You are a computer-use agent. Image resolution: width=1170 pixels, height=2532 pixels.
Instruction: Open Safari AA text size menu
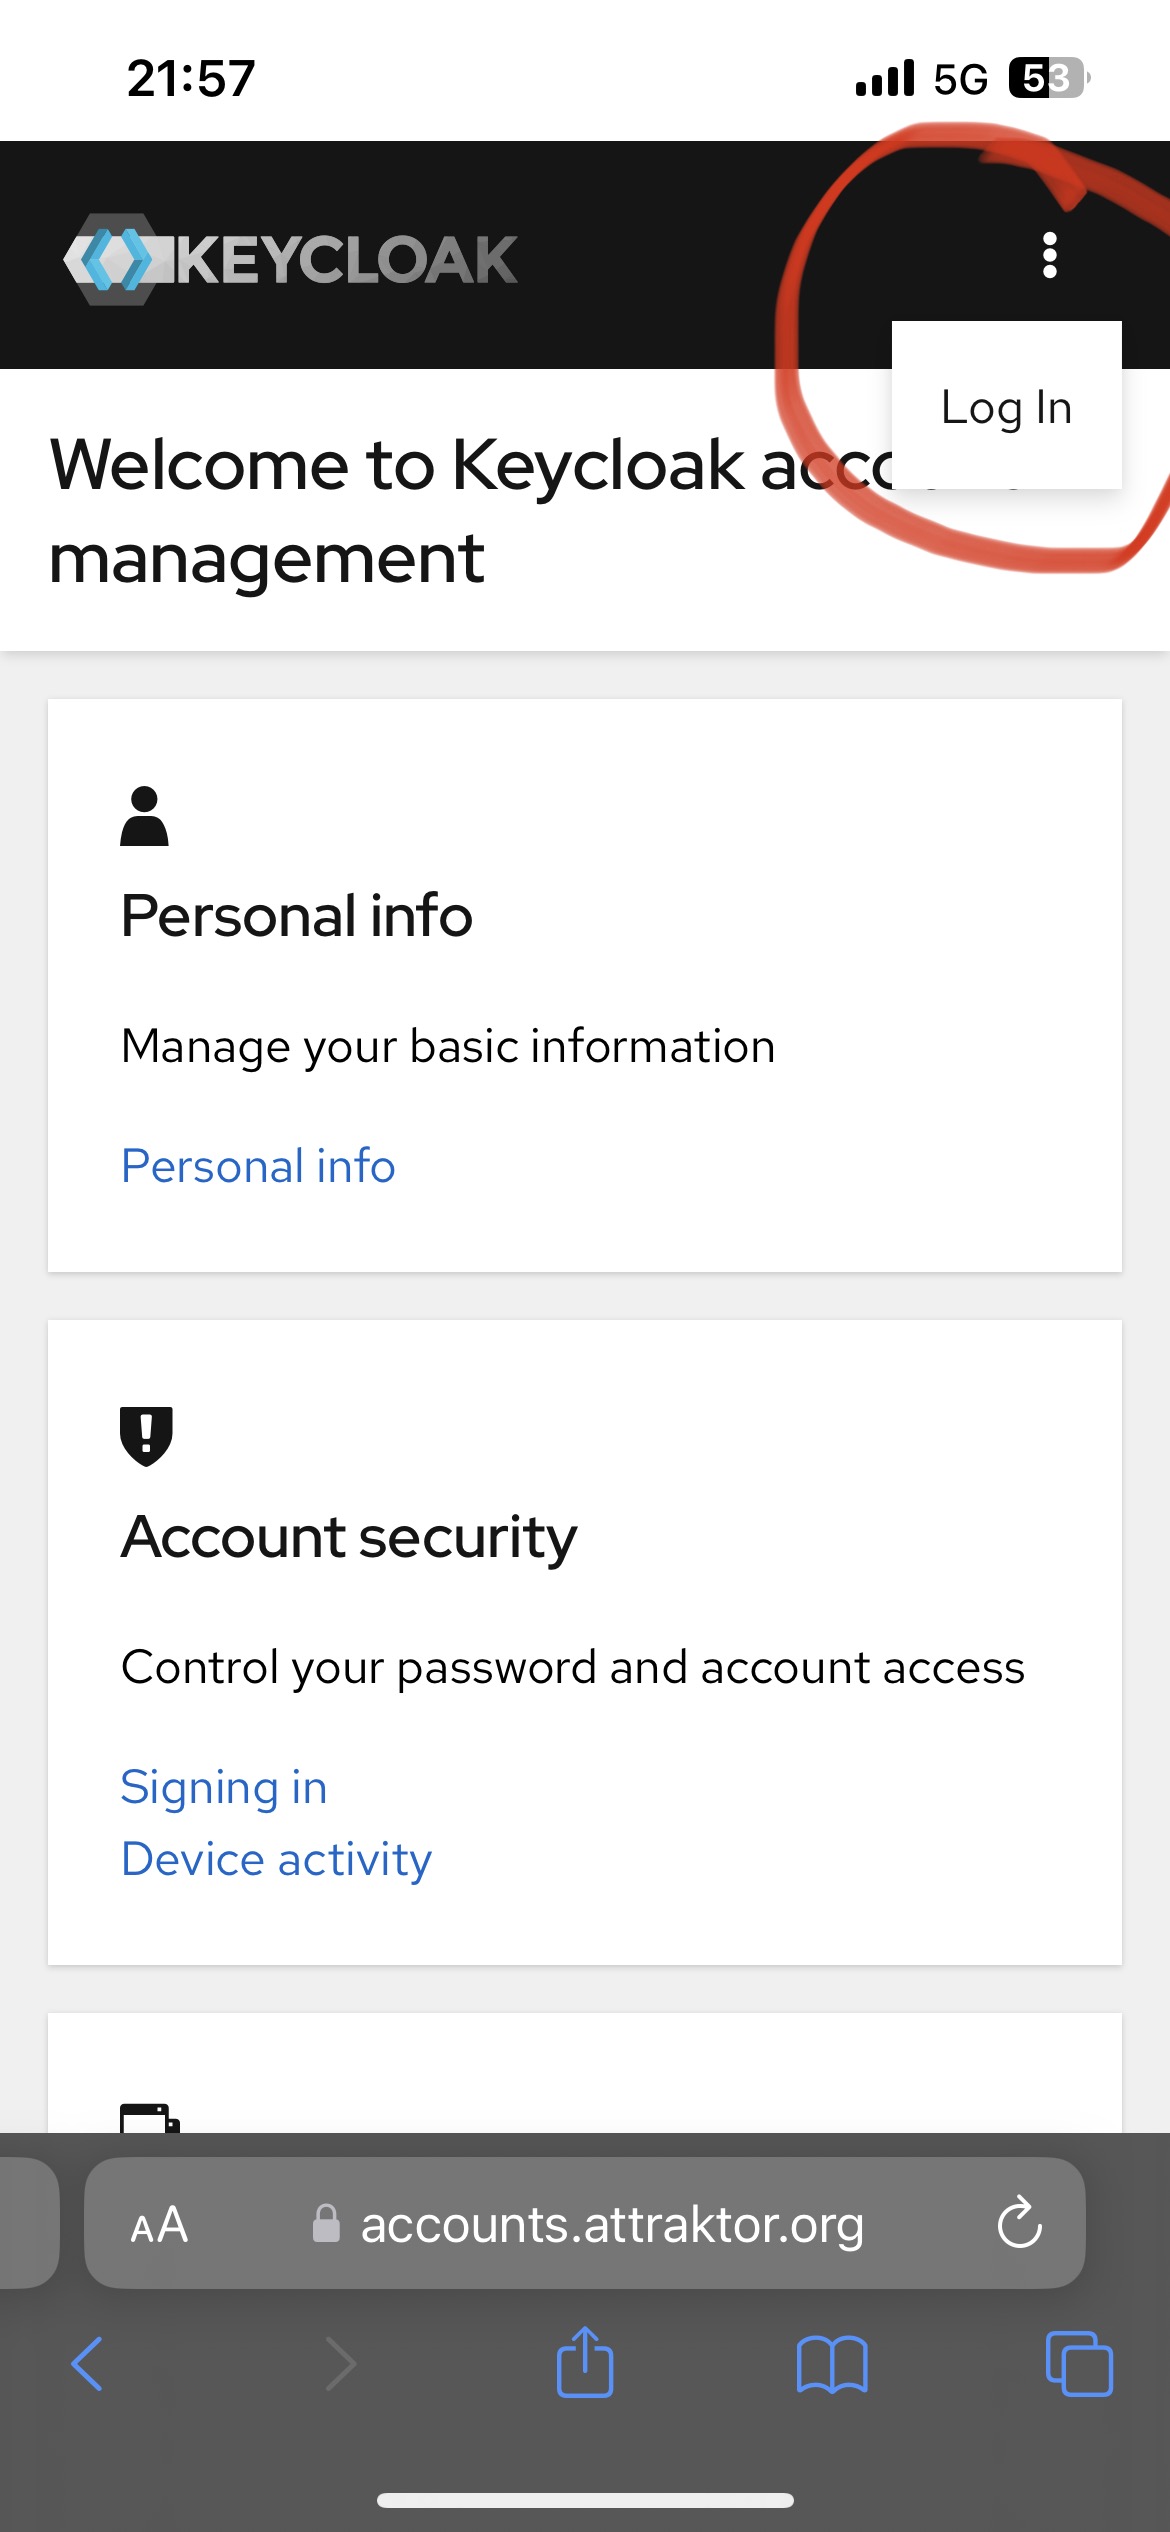coord(160,2226)
